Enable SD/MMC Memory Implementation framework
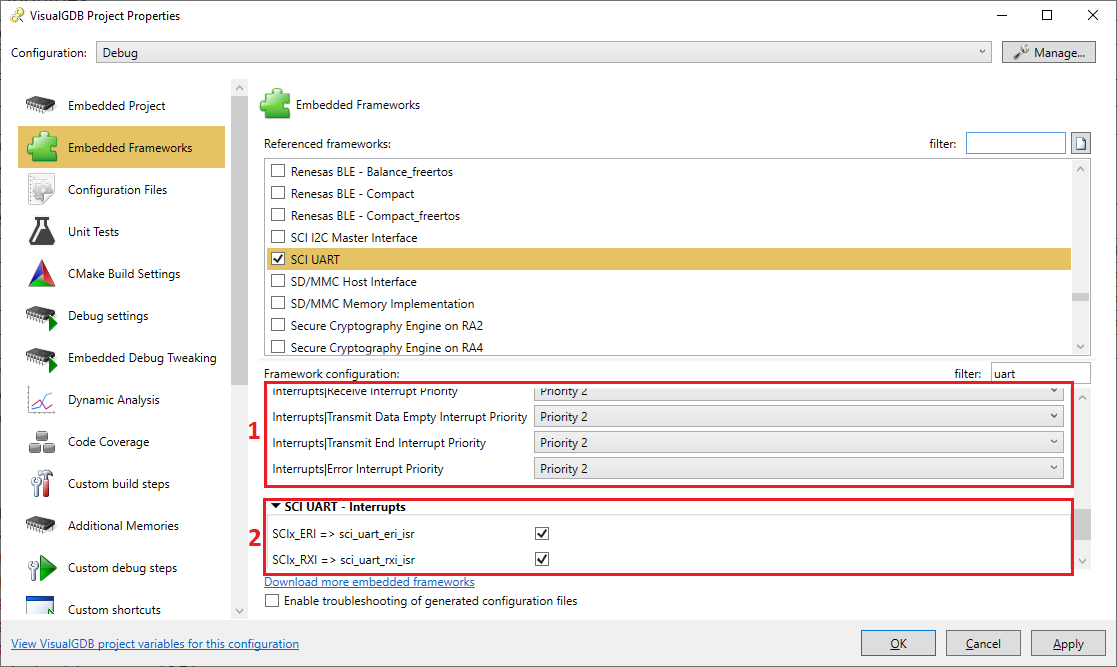Viewport: 1117px width, 667px height. point(278,303)
